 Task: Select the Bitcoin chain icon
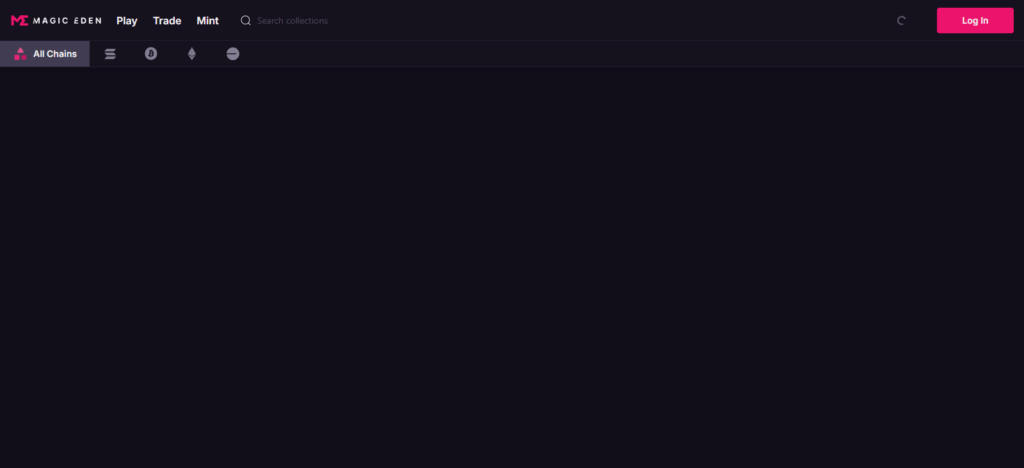151,54
